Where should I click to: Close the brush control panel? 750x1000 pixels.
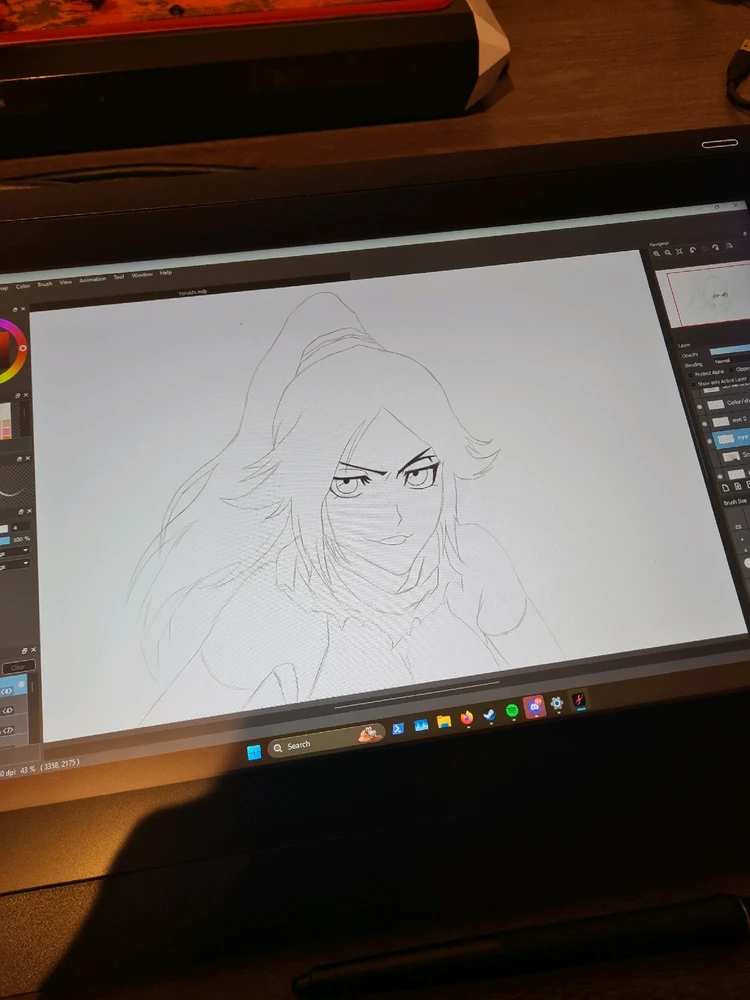29,511
